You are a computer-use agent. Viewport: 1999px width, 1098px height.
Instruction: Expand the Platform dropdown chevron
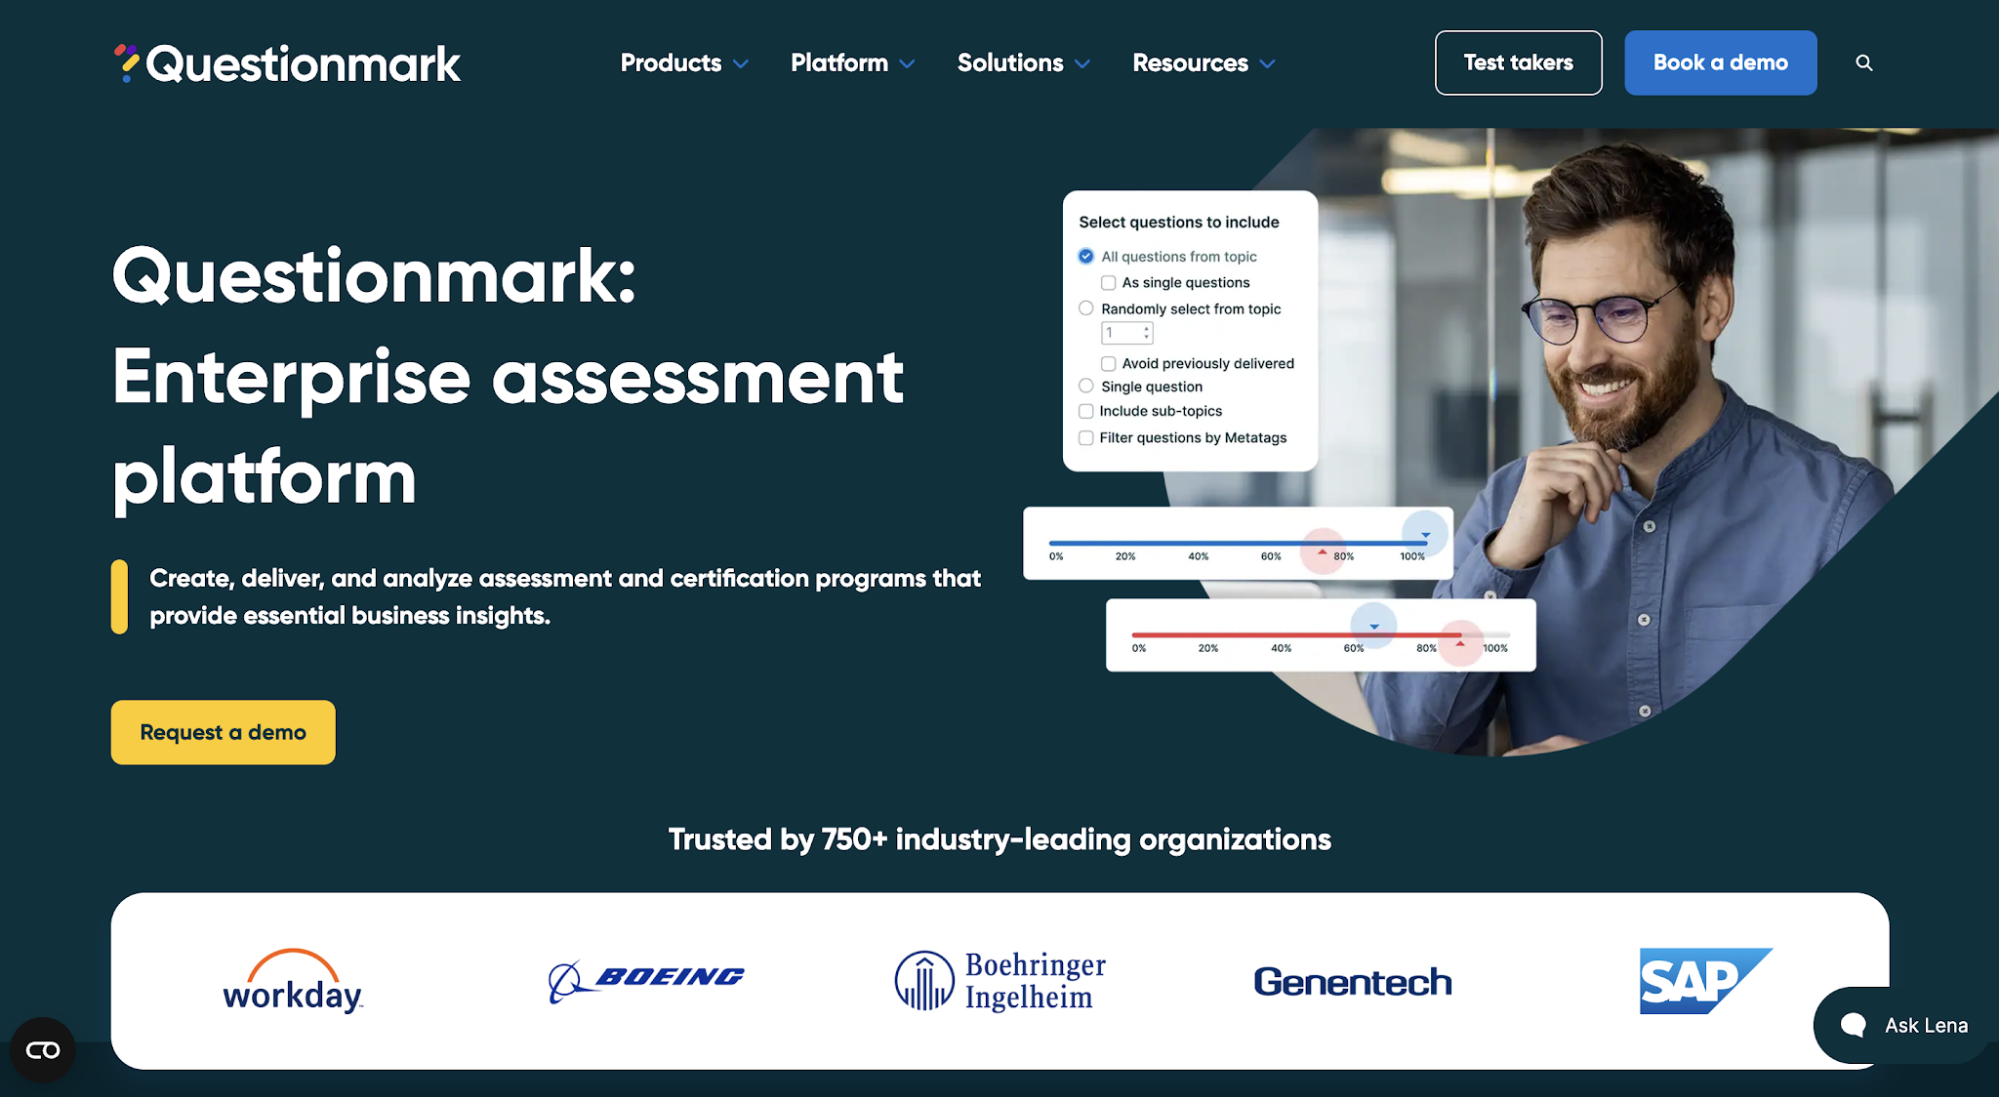907,64
